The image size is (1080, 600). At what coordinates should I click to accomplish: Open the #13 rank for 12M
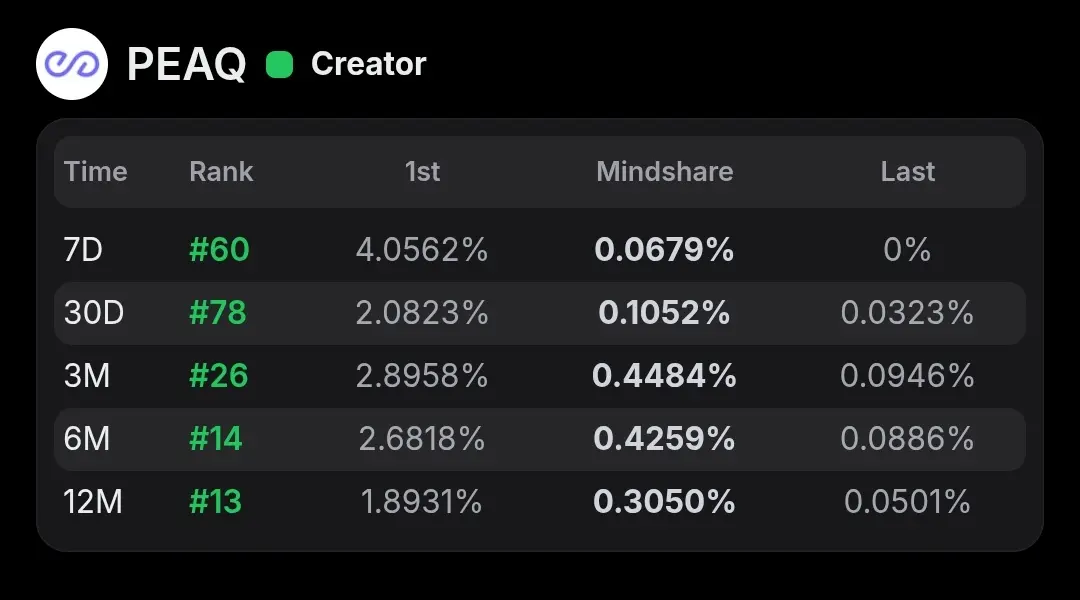tap(216, 502)
